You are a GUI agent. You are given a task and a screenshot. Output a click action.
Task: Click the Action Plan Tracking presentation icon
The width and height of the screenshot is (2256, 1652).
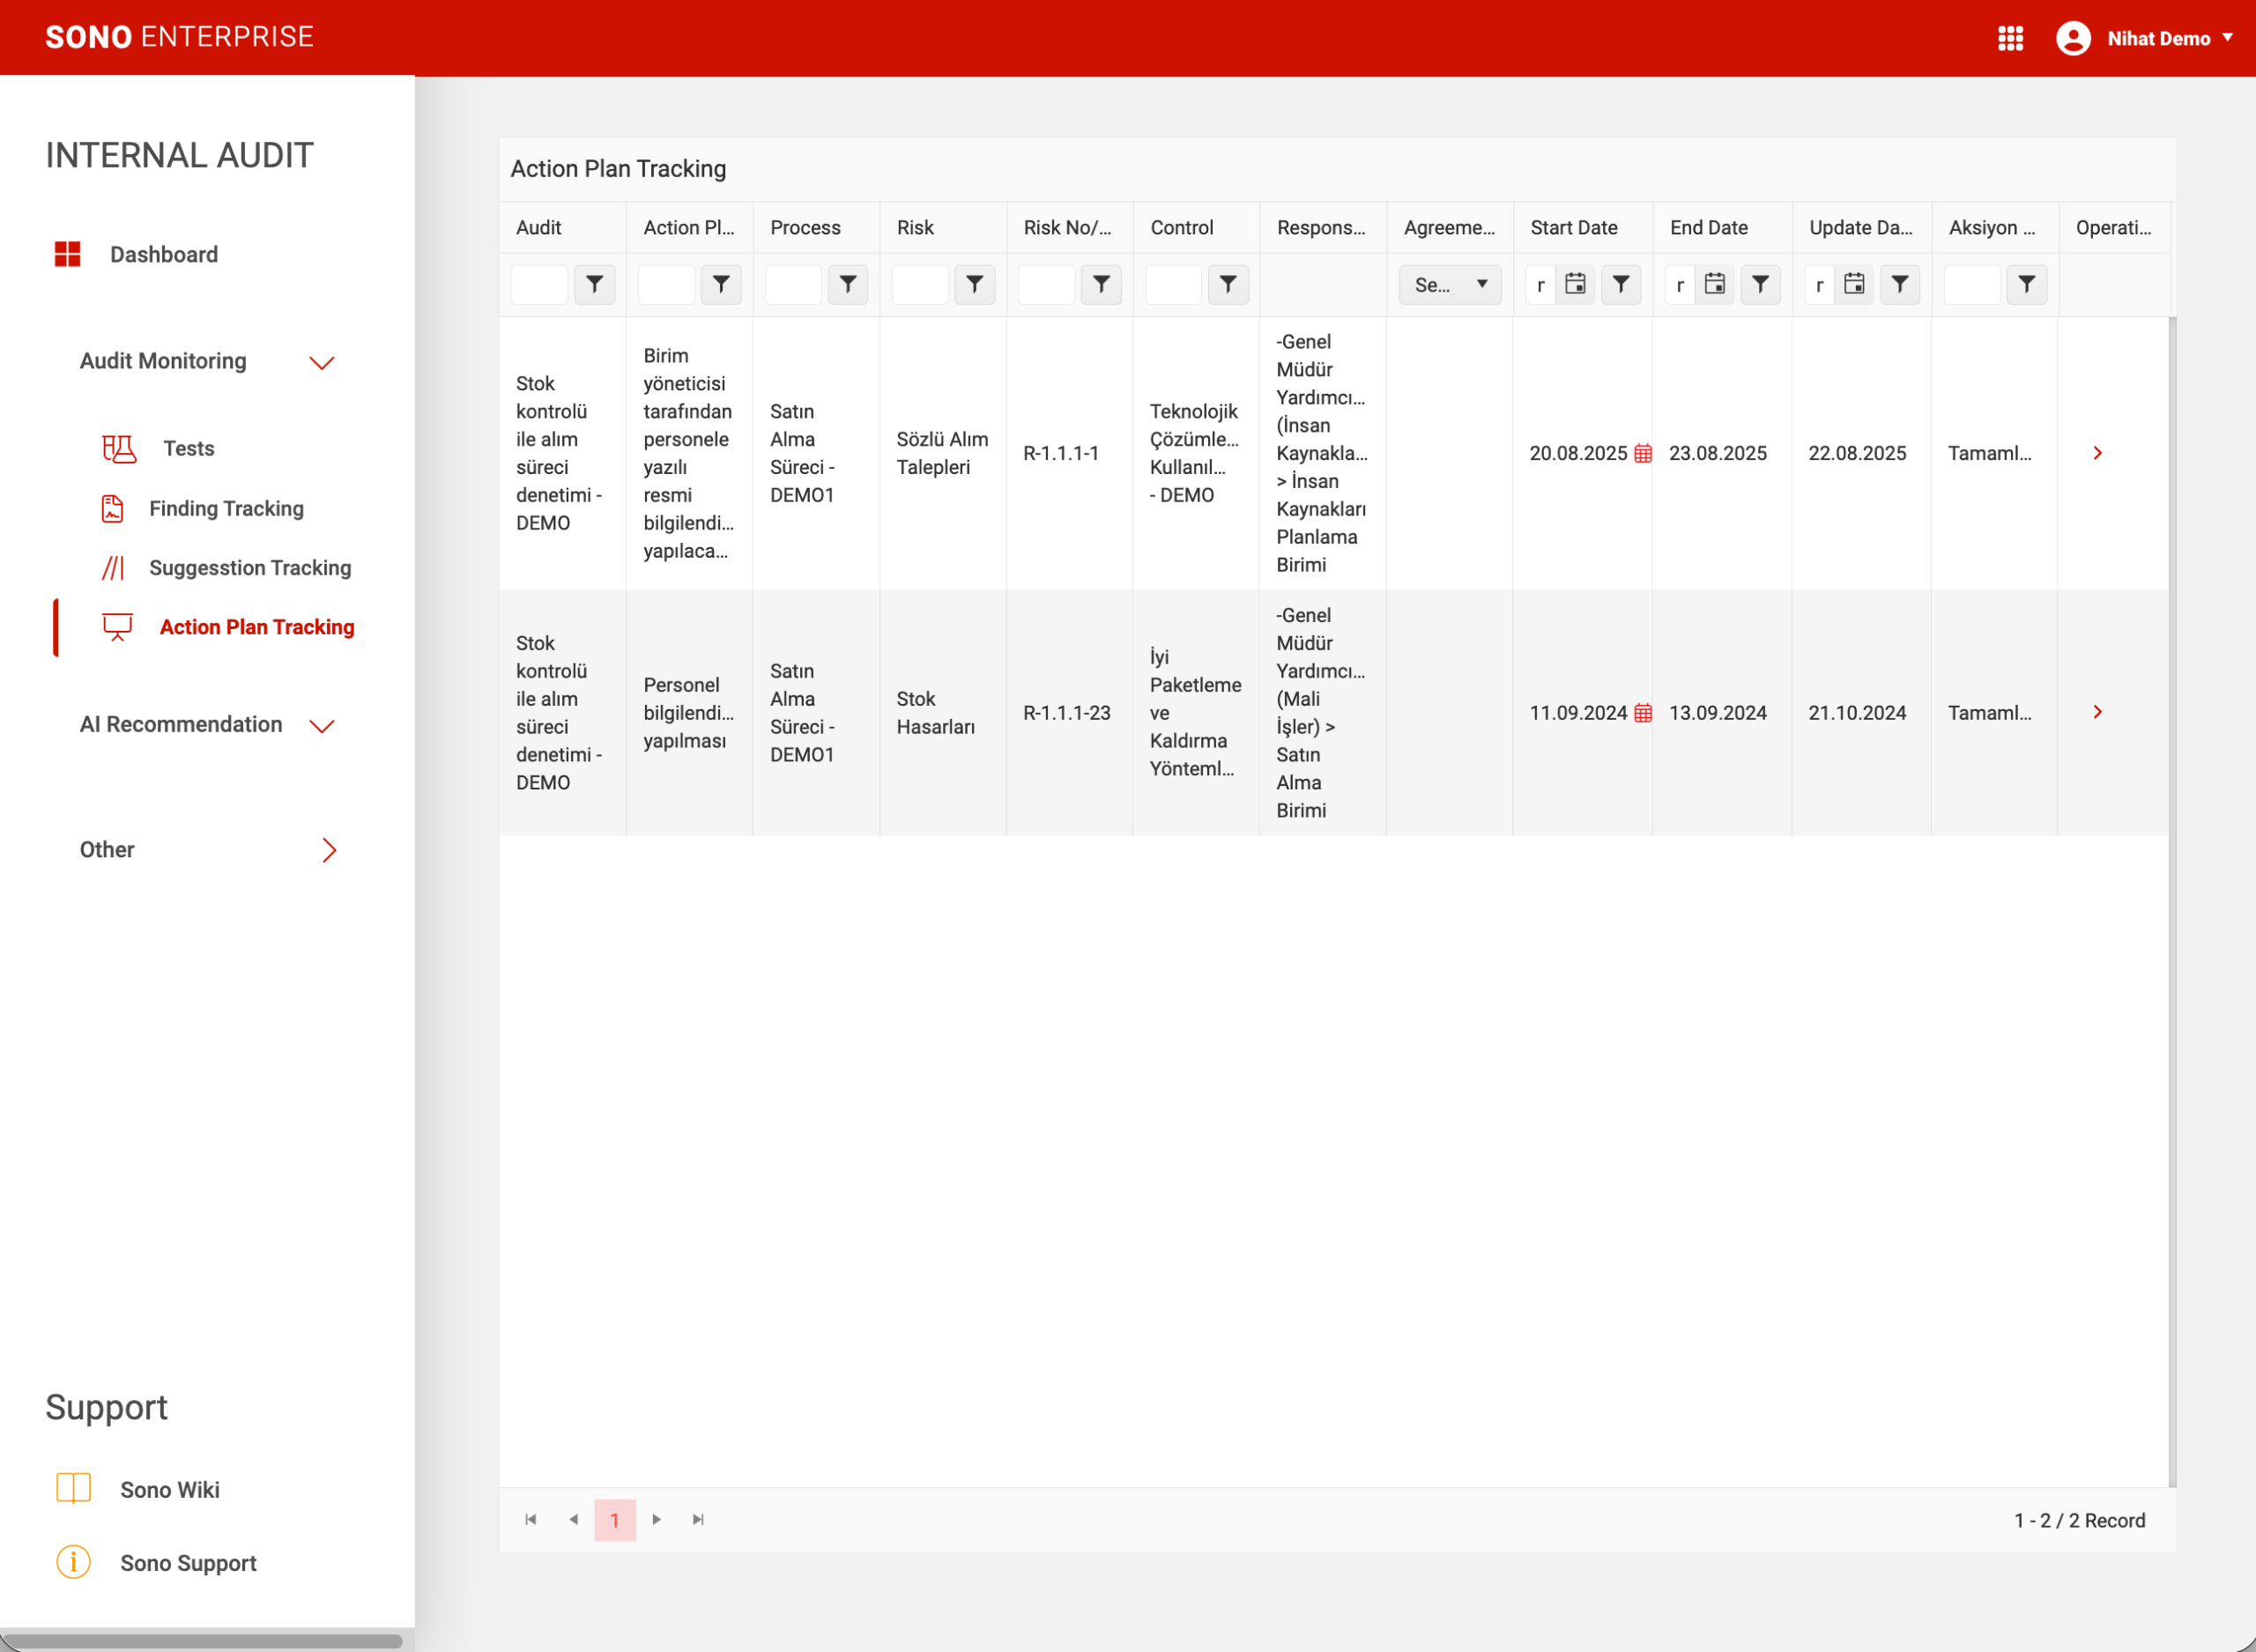pyautogui.click(x=117, y=627)
